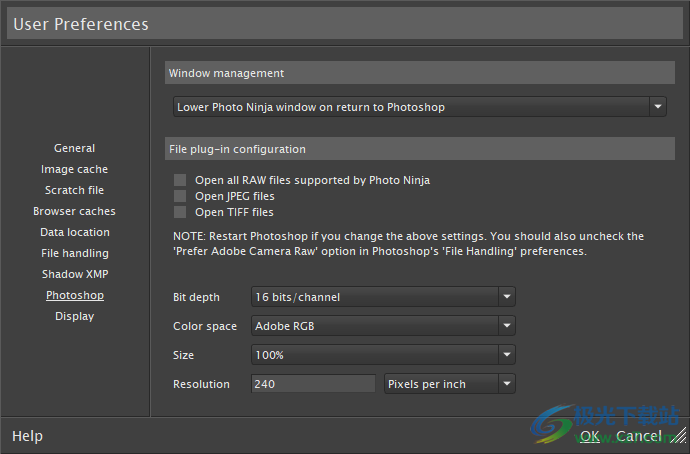This screenshot has width=690, height=454.
Task: Toggle Open JPEG files checkbox
Action: point(180,196)
